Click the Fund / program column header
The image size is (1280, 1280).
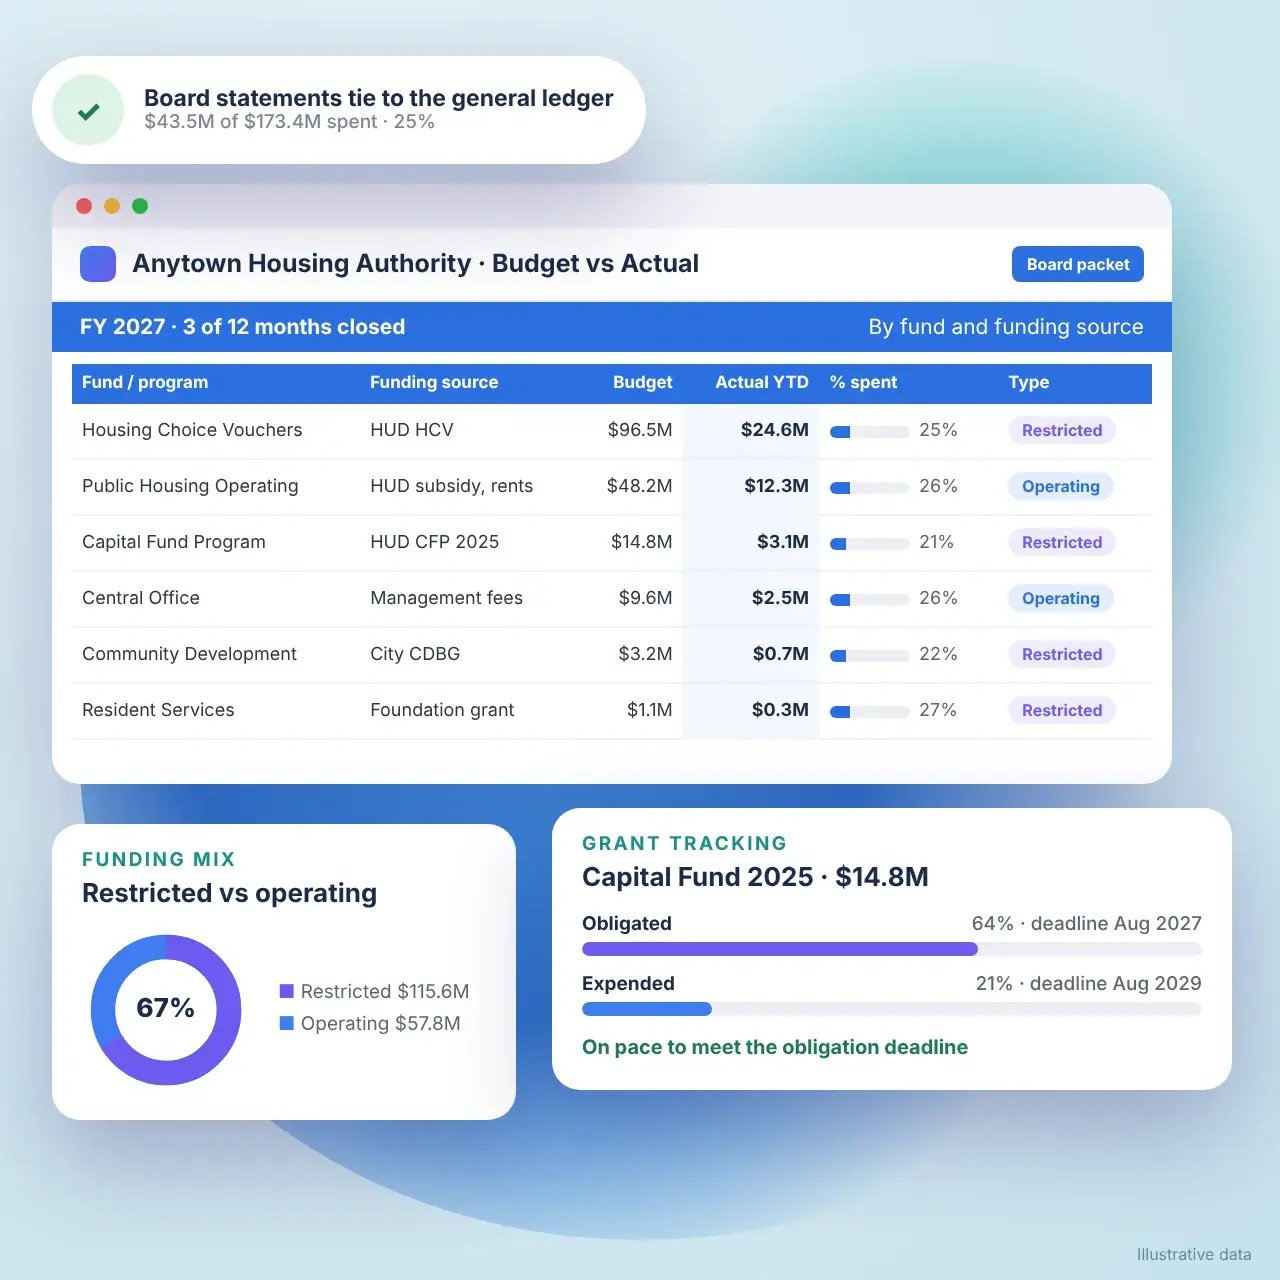click(x=145, y=382)
